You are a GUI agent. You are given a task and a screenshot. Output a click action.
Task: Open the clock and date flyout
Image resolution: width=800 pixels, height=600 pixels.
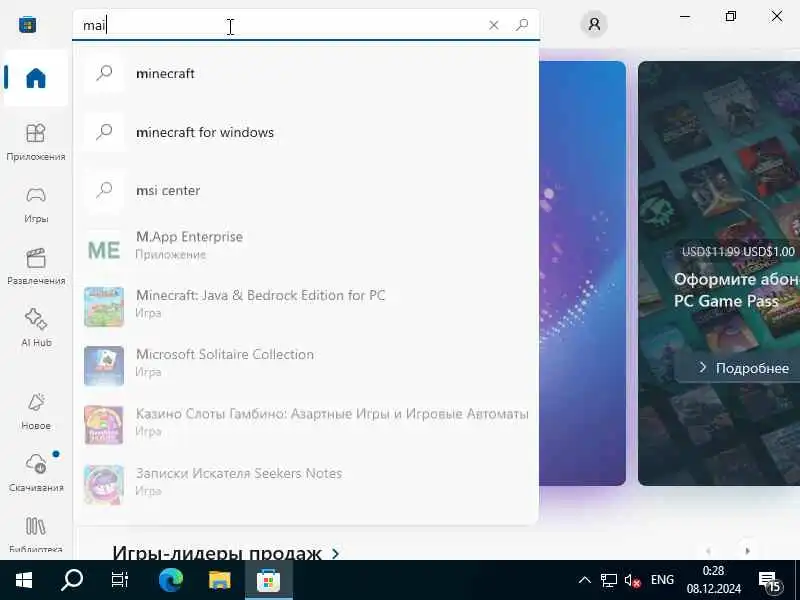pos(713,580)
